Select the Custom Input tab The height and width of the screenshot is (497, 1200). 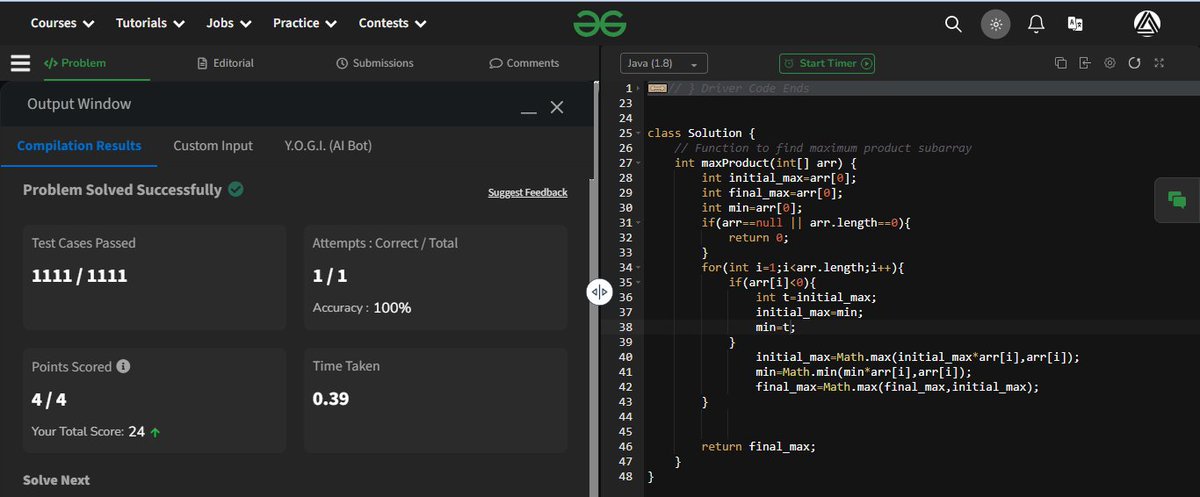pos(213,146)
